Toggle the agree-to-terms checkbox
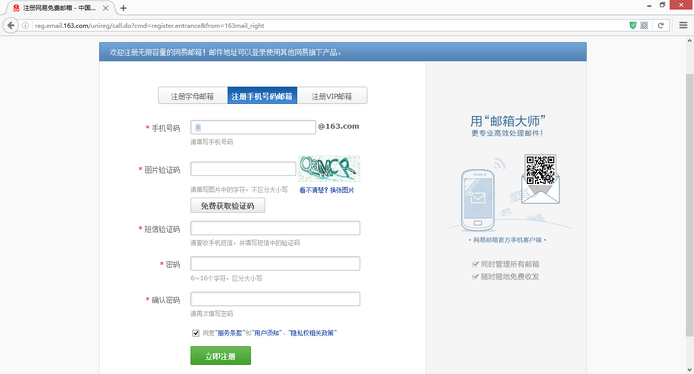The height and width of the screenshot is (374, 694). (196, 333)
